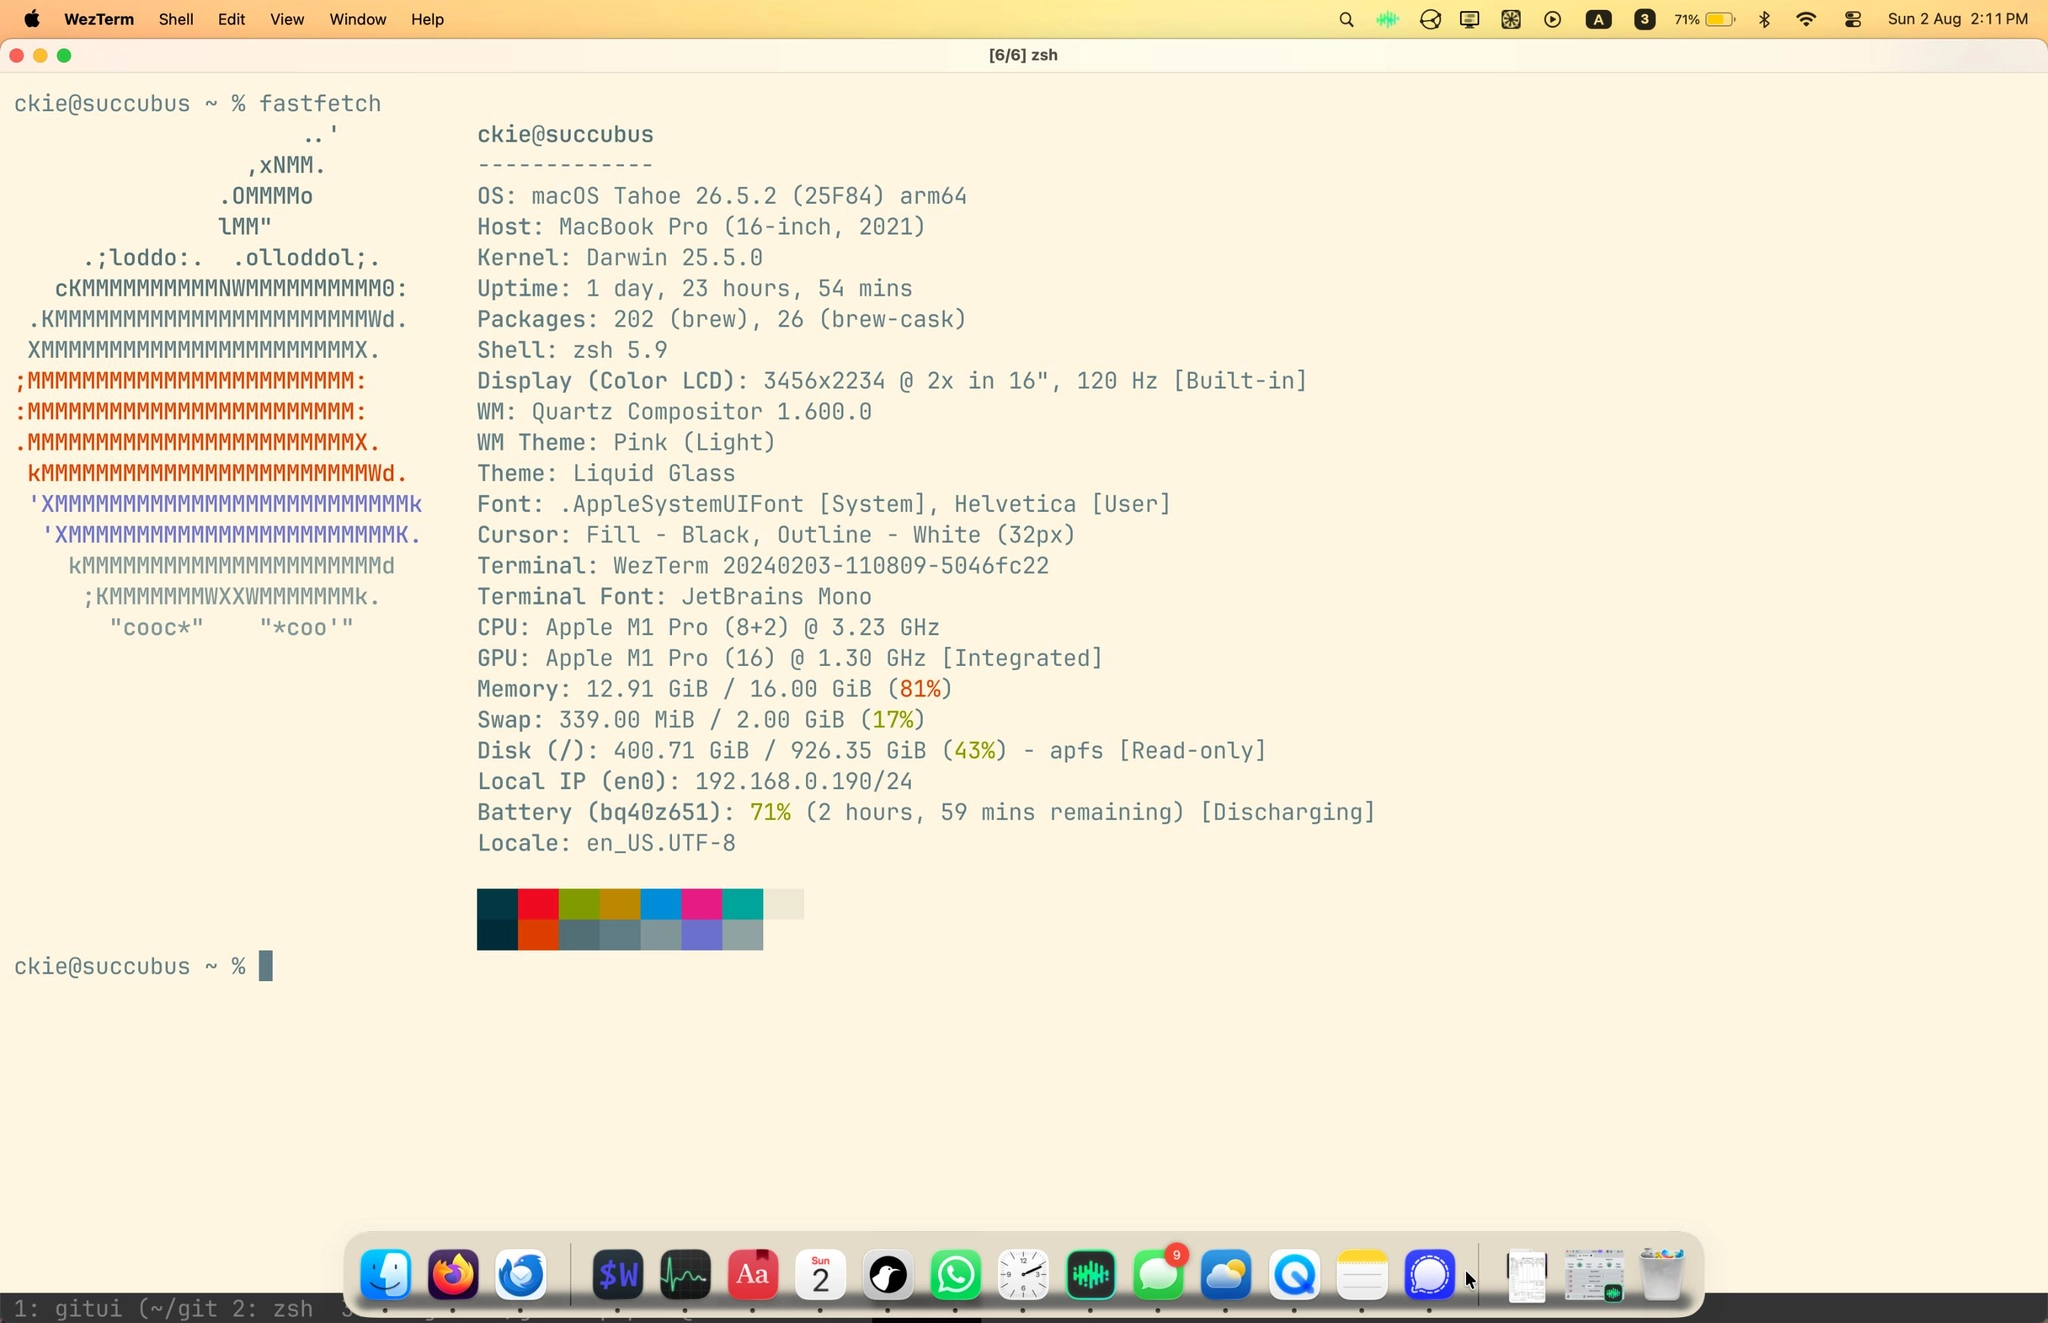Viewport: 2048px width, 1323px height.
Task: Click the '[6/6] zsh' window title
Action: click(x=1023, y=55)
